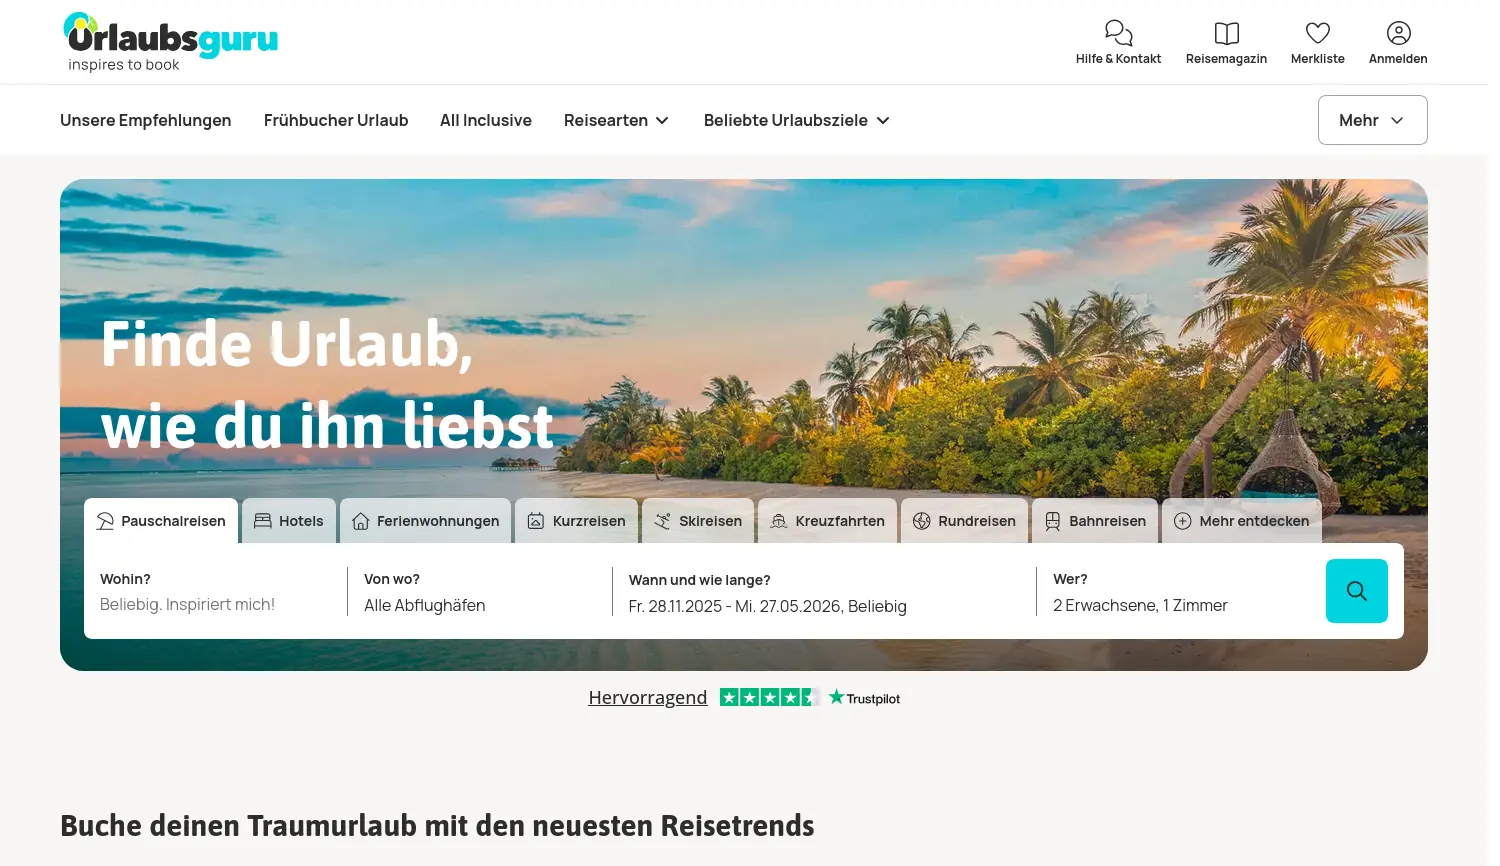The width and height of the screenshot is (1500, 866).
Task: Start the search with the magnifier button
Action: click(1356, 591)
